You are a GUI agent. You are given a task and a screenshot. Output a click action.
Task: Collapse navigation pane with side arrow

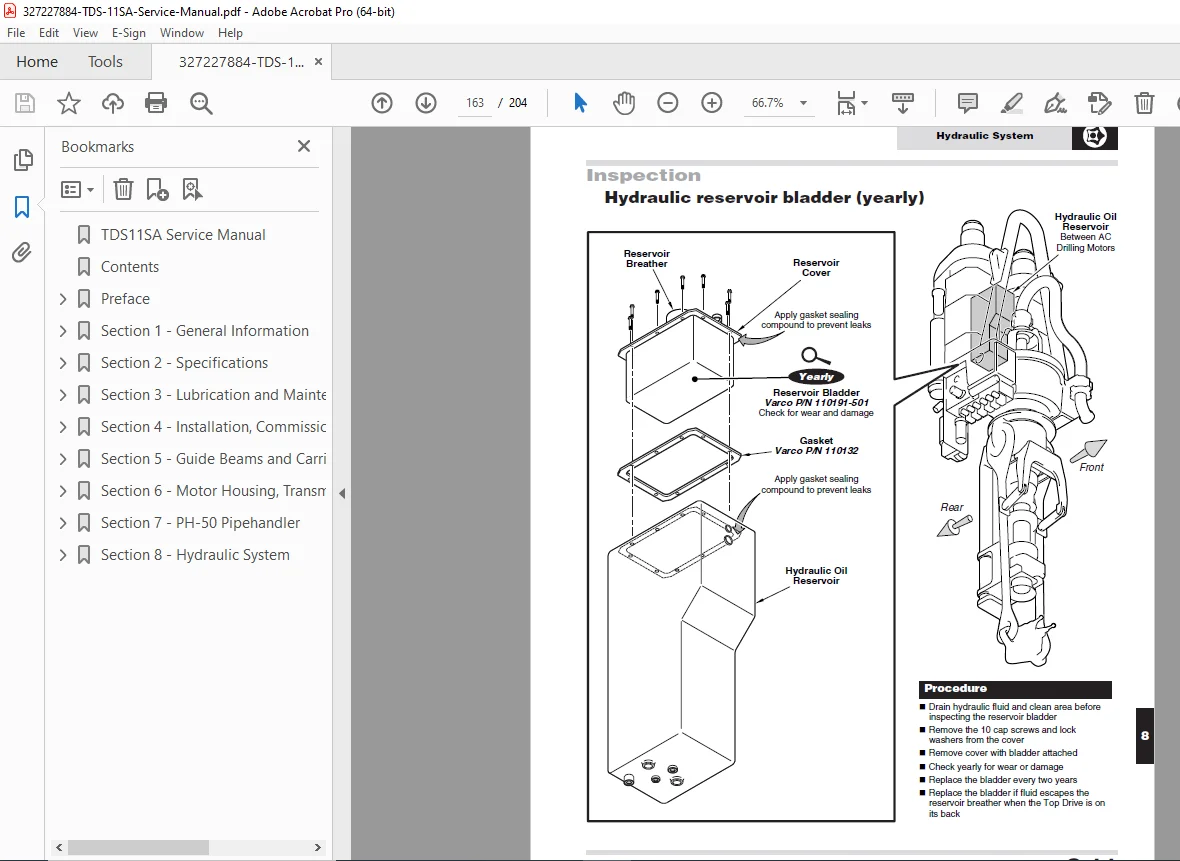click(x=342, y=494)
